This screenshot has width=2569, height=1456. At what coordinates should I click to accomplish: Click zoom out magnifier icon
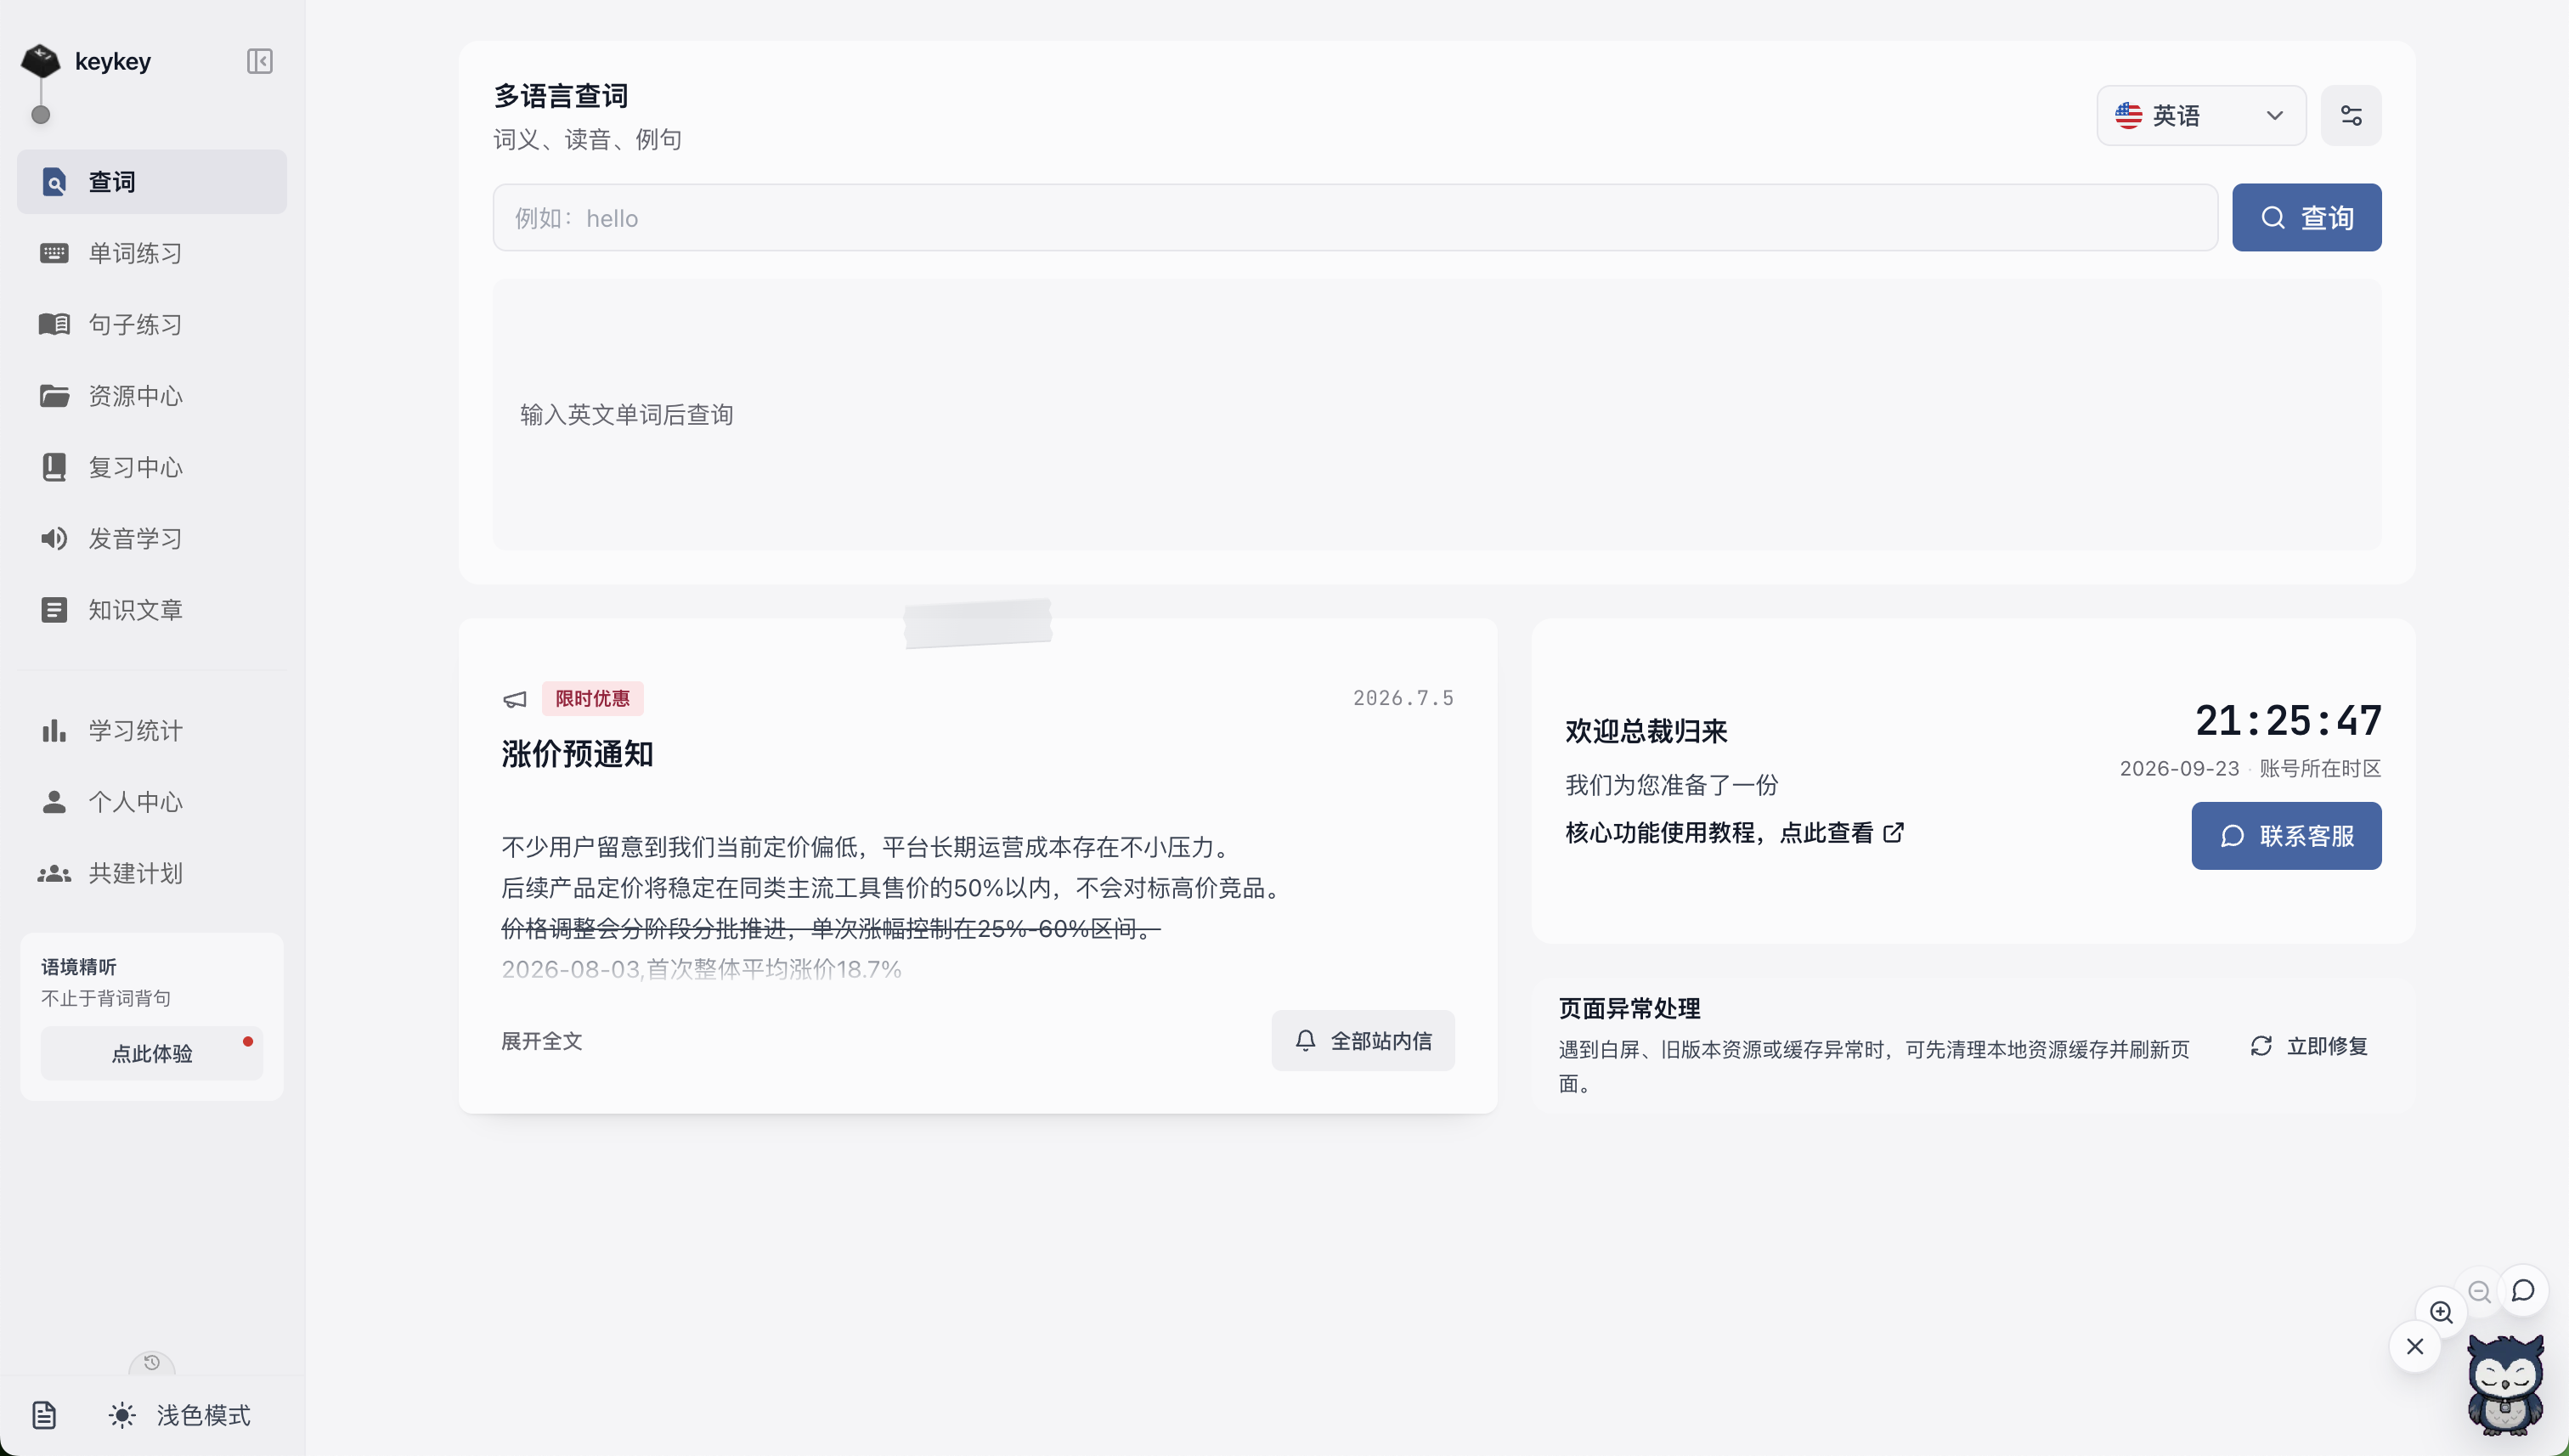tap(2479, 1292)
